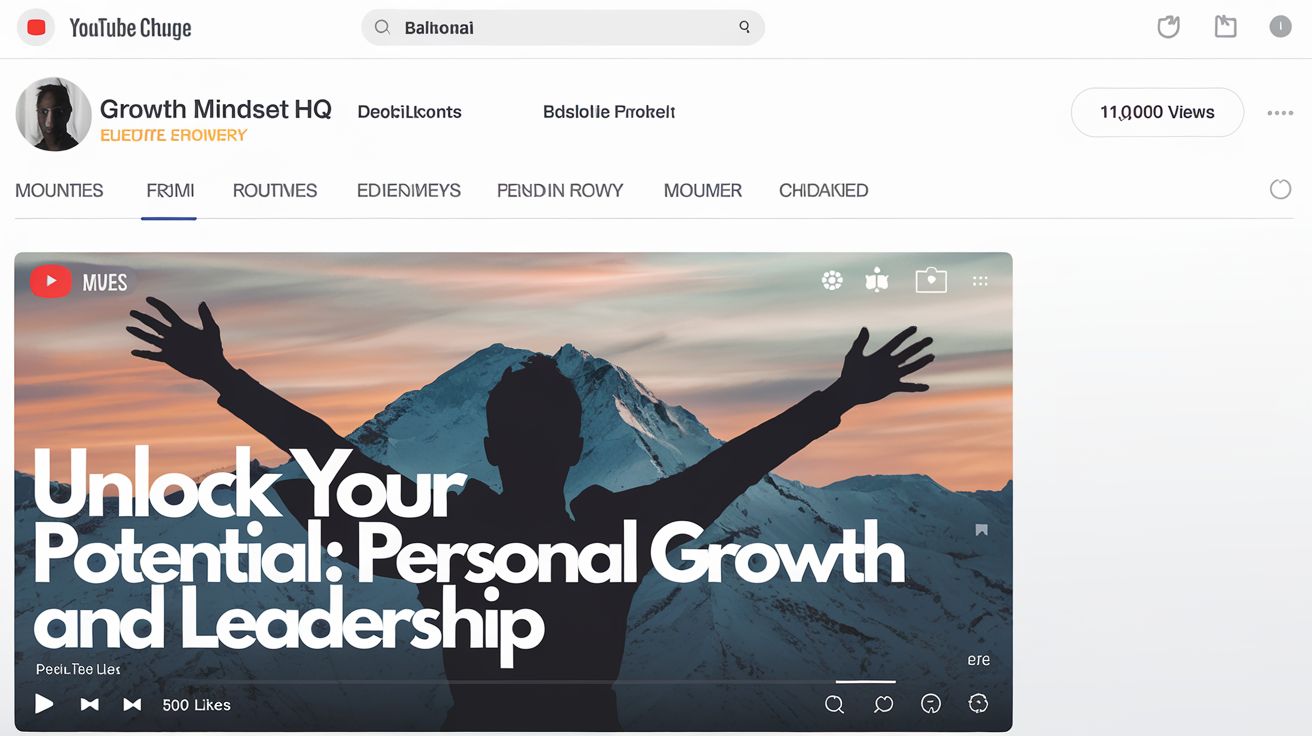
Task: Switch to the ROUTINES tab
Action: click(275, 190)
